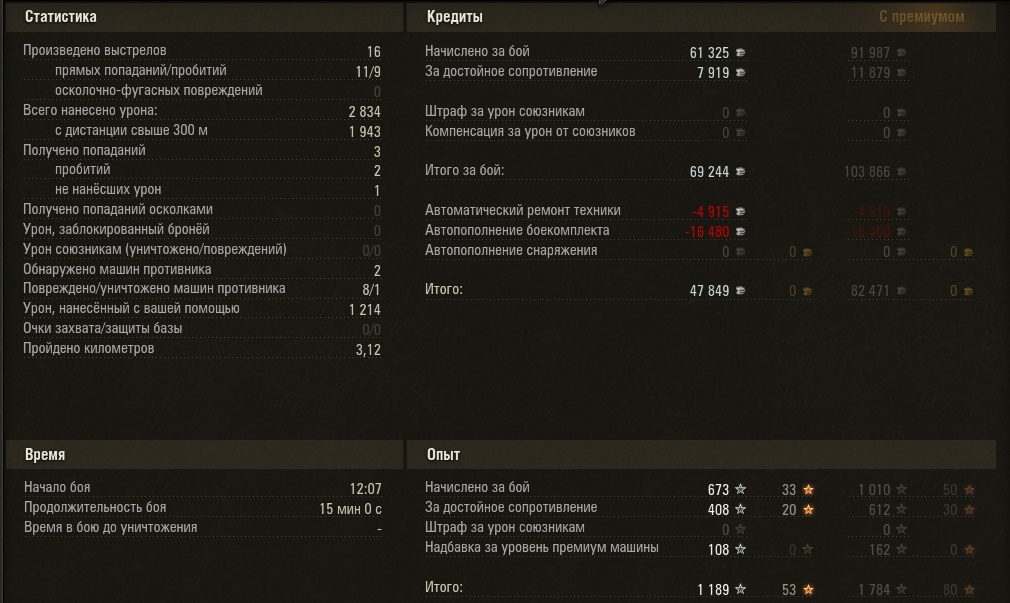Screen dimensions: 1010x603
Task: Click 'Продолжительность боя' row label
Action: (x=95, y=508)
